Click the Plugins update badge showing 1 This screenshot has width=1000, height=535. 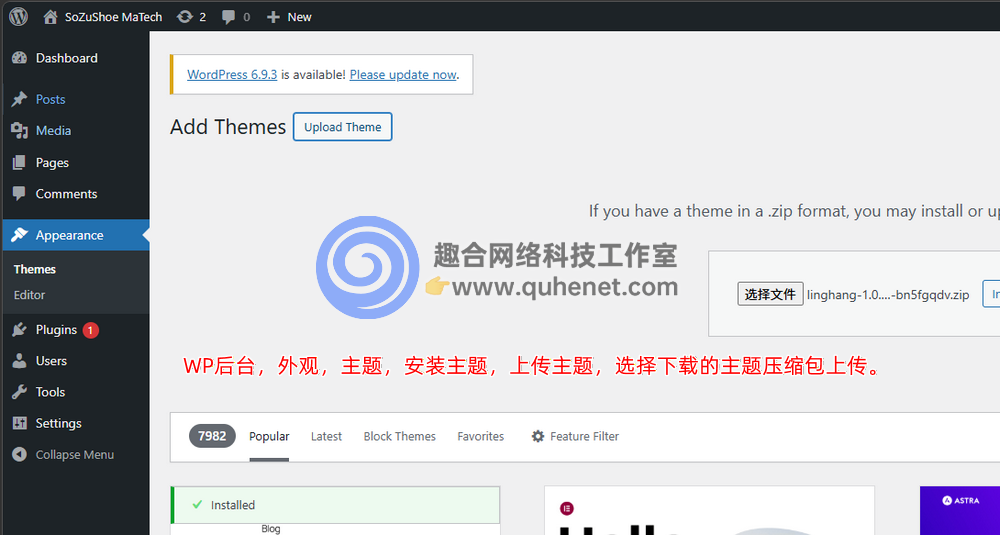pos(91,330)
